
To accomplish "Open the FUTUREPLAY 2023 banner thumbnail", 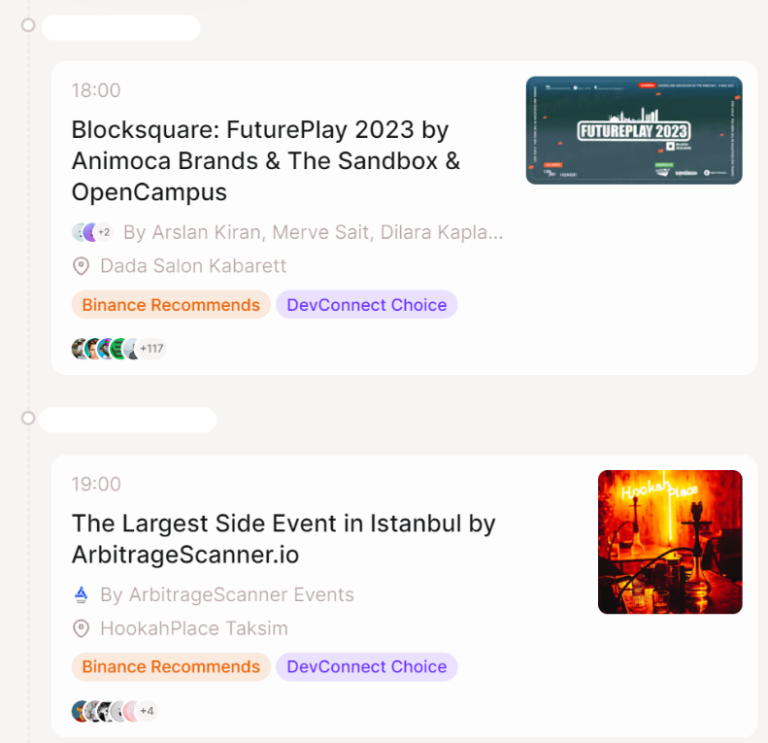I will tap(634, 130).
